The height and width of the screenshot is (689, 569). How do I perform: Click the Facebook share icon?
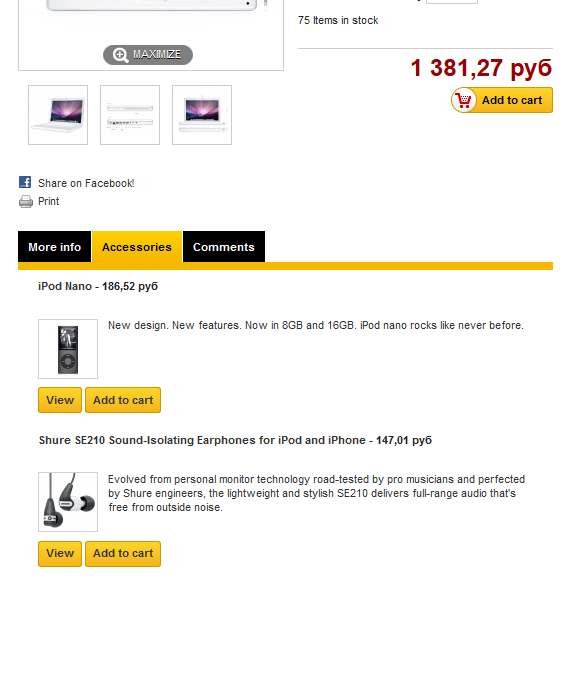[25, 182]
